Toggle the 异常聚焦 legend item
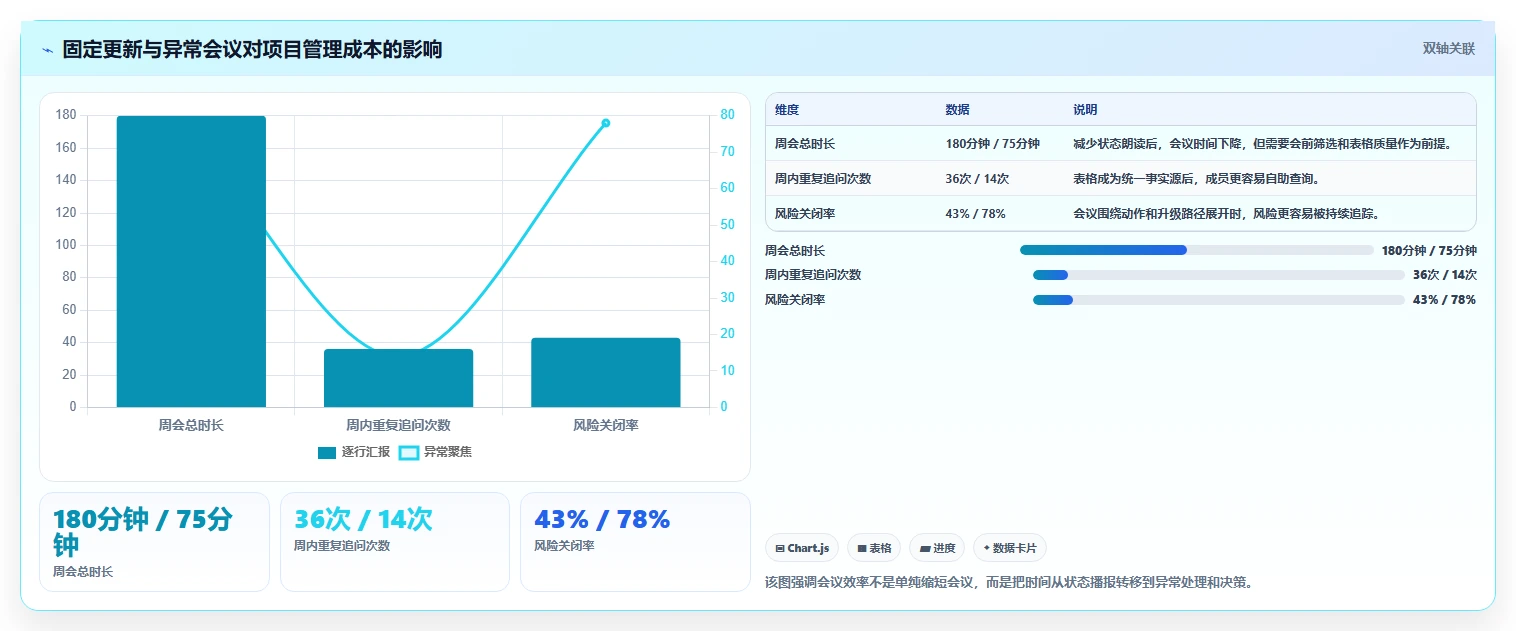1516x631 pixels. point(435,452)
